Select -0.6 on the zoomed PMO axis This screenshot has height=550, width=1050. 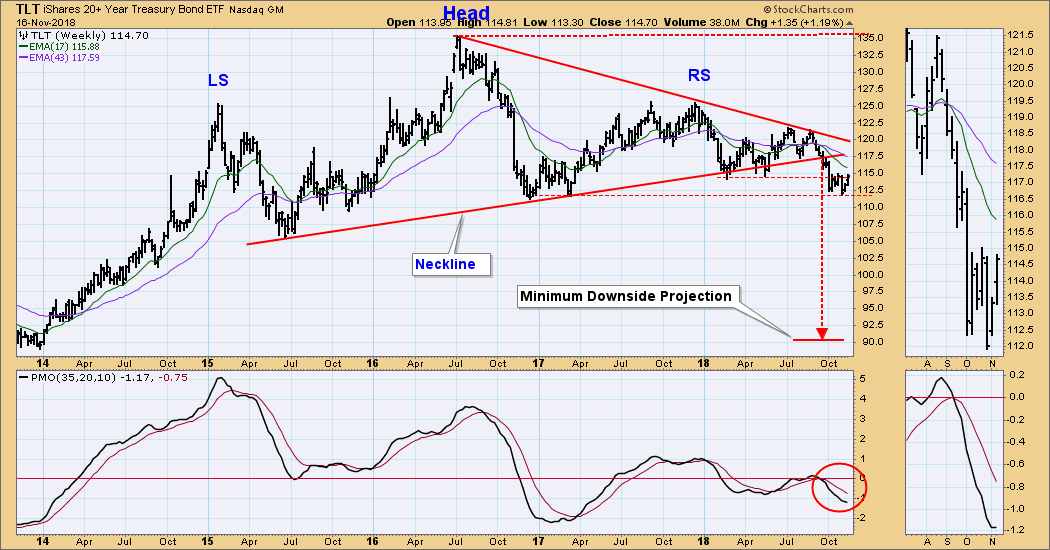[x=1017, y=464]
